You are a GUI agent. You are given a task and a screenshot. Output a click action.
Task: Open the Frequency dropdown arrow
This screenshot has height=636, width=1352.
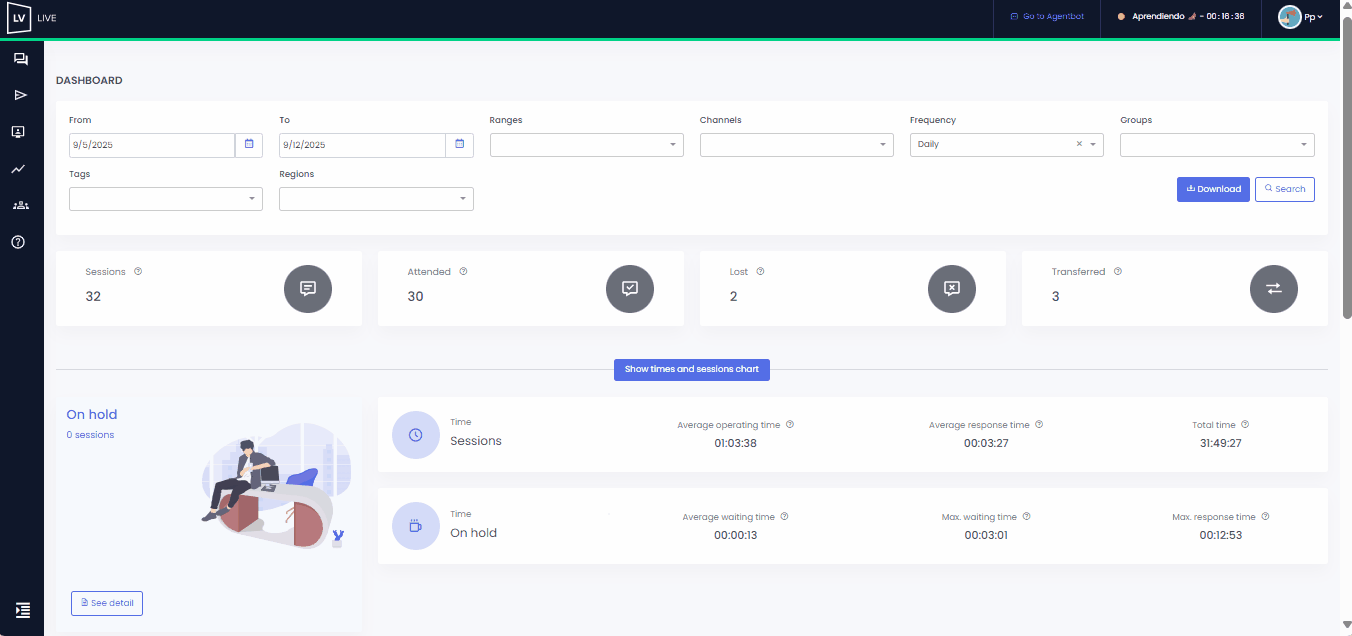1094,145
